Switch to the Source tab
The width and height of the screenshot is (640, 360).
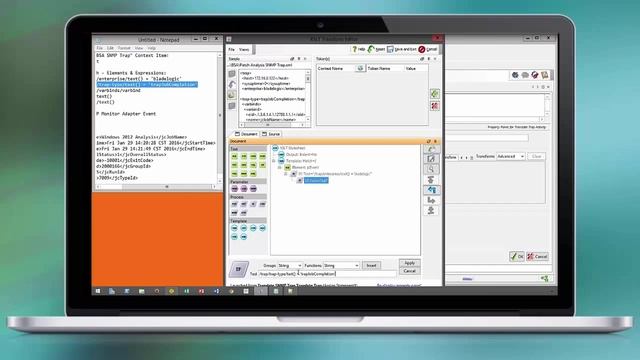pyautogui.click(x=271, y=134)
